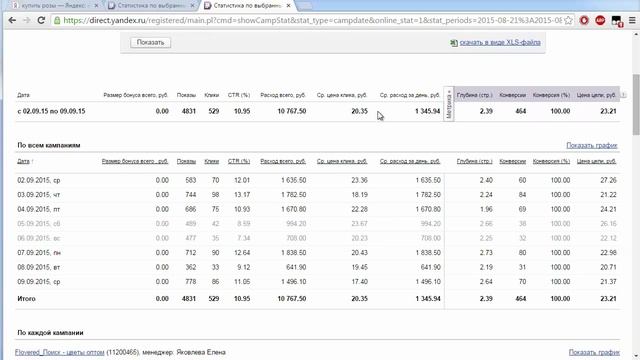Select the '07.09.2015, пн' date cell

[39, 253]
